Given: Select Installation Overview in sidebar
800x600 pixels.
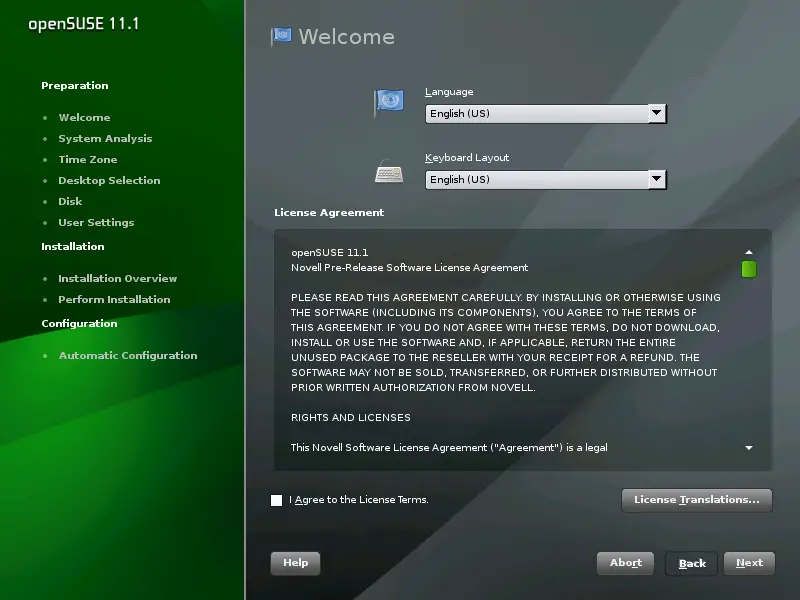Looking at the screenshot, I should click(117, 279).
